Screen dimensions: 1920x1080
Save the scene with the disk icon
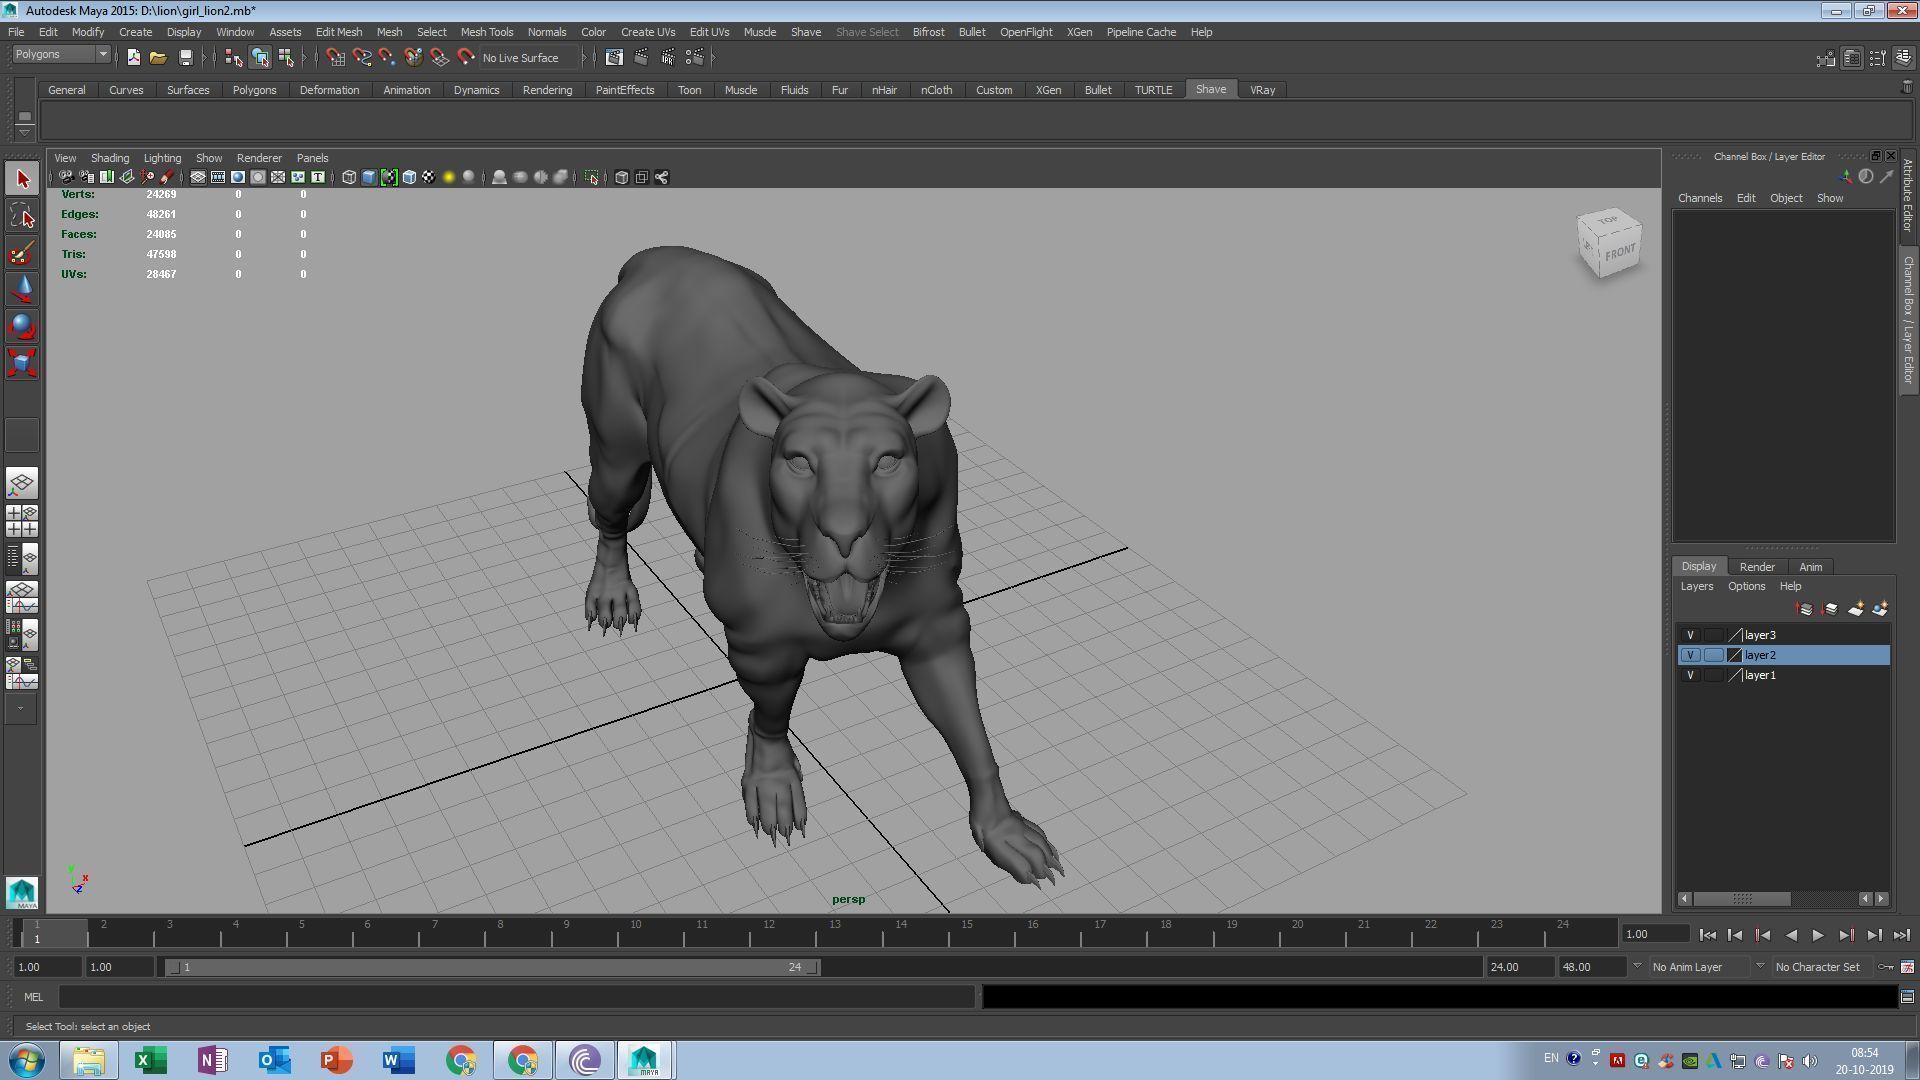[185, 58]
